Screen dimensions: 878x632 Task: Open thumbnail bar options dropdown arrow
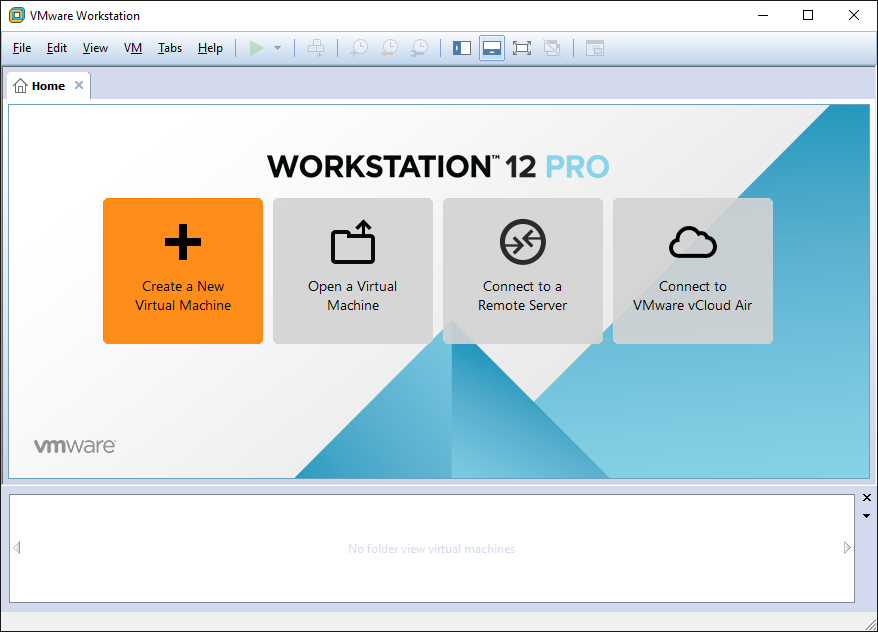point(866,516)
